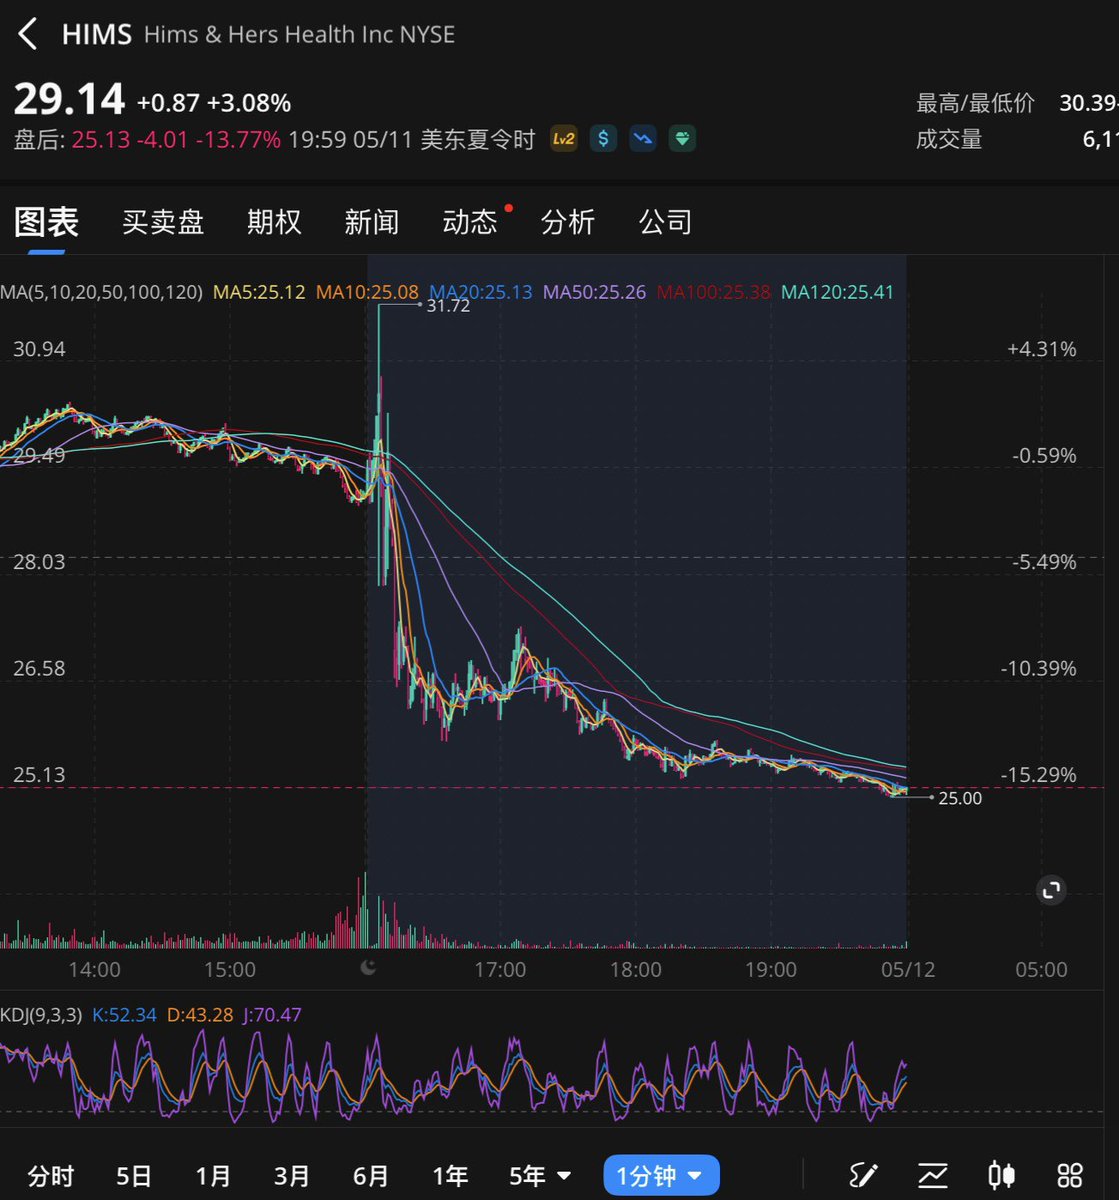Viewport: 1119px width, 1200px height.
Task: Open the 1分钟 interval dropdown
Action: pos(661,1176)
